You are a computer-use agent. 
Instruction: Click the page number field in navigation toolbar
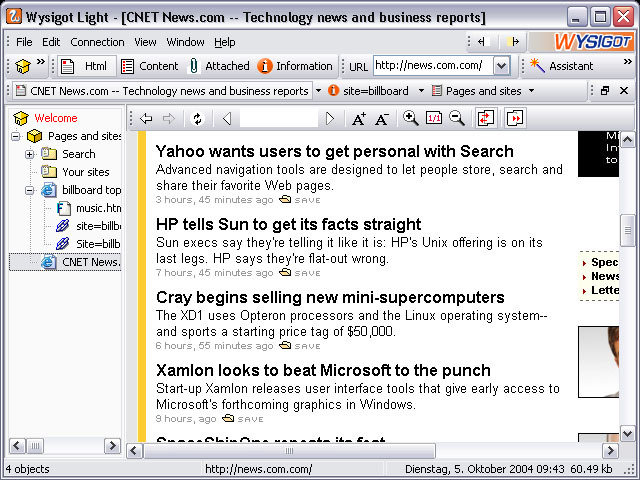click(x=278, y=119)
